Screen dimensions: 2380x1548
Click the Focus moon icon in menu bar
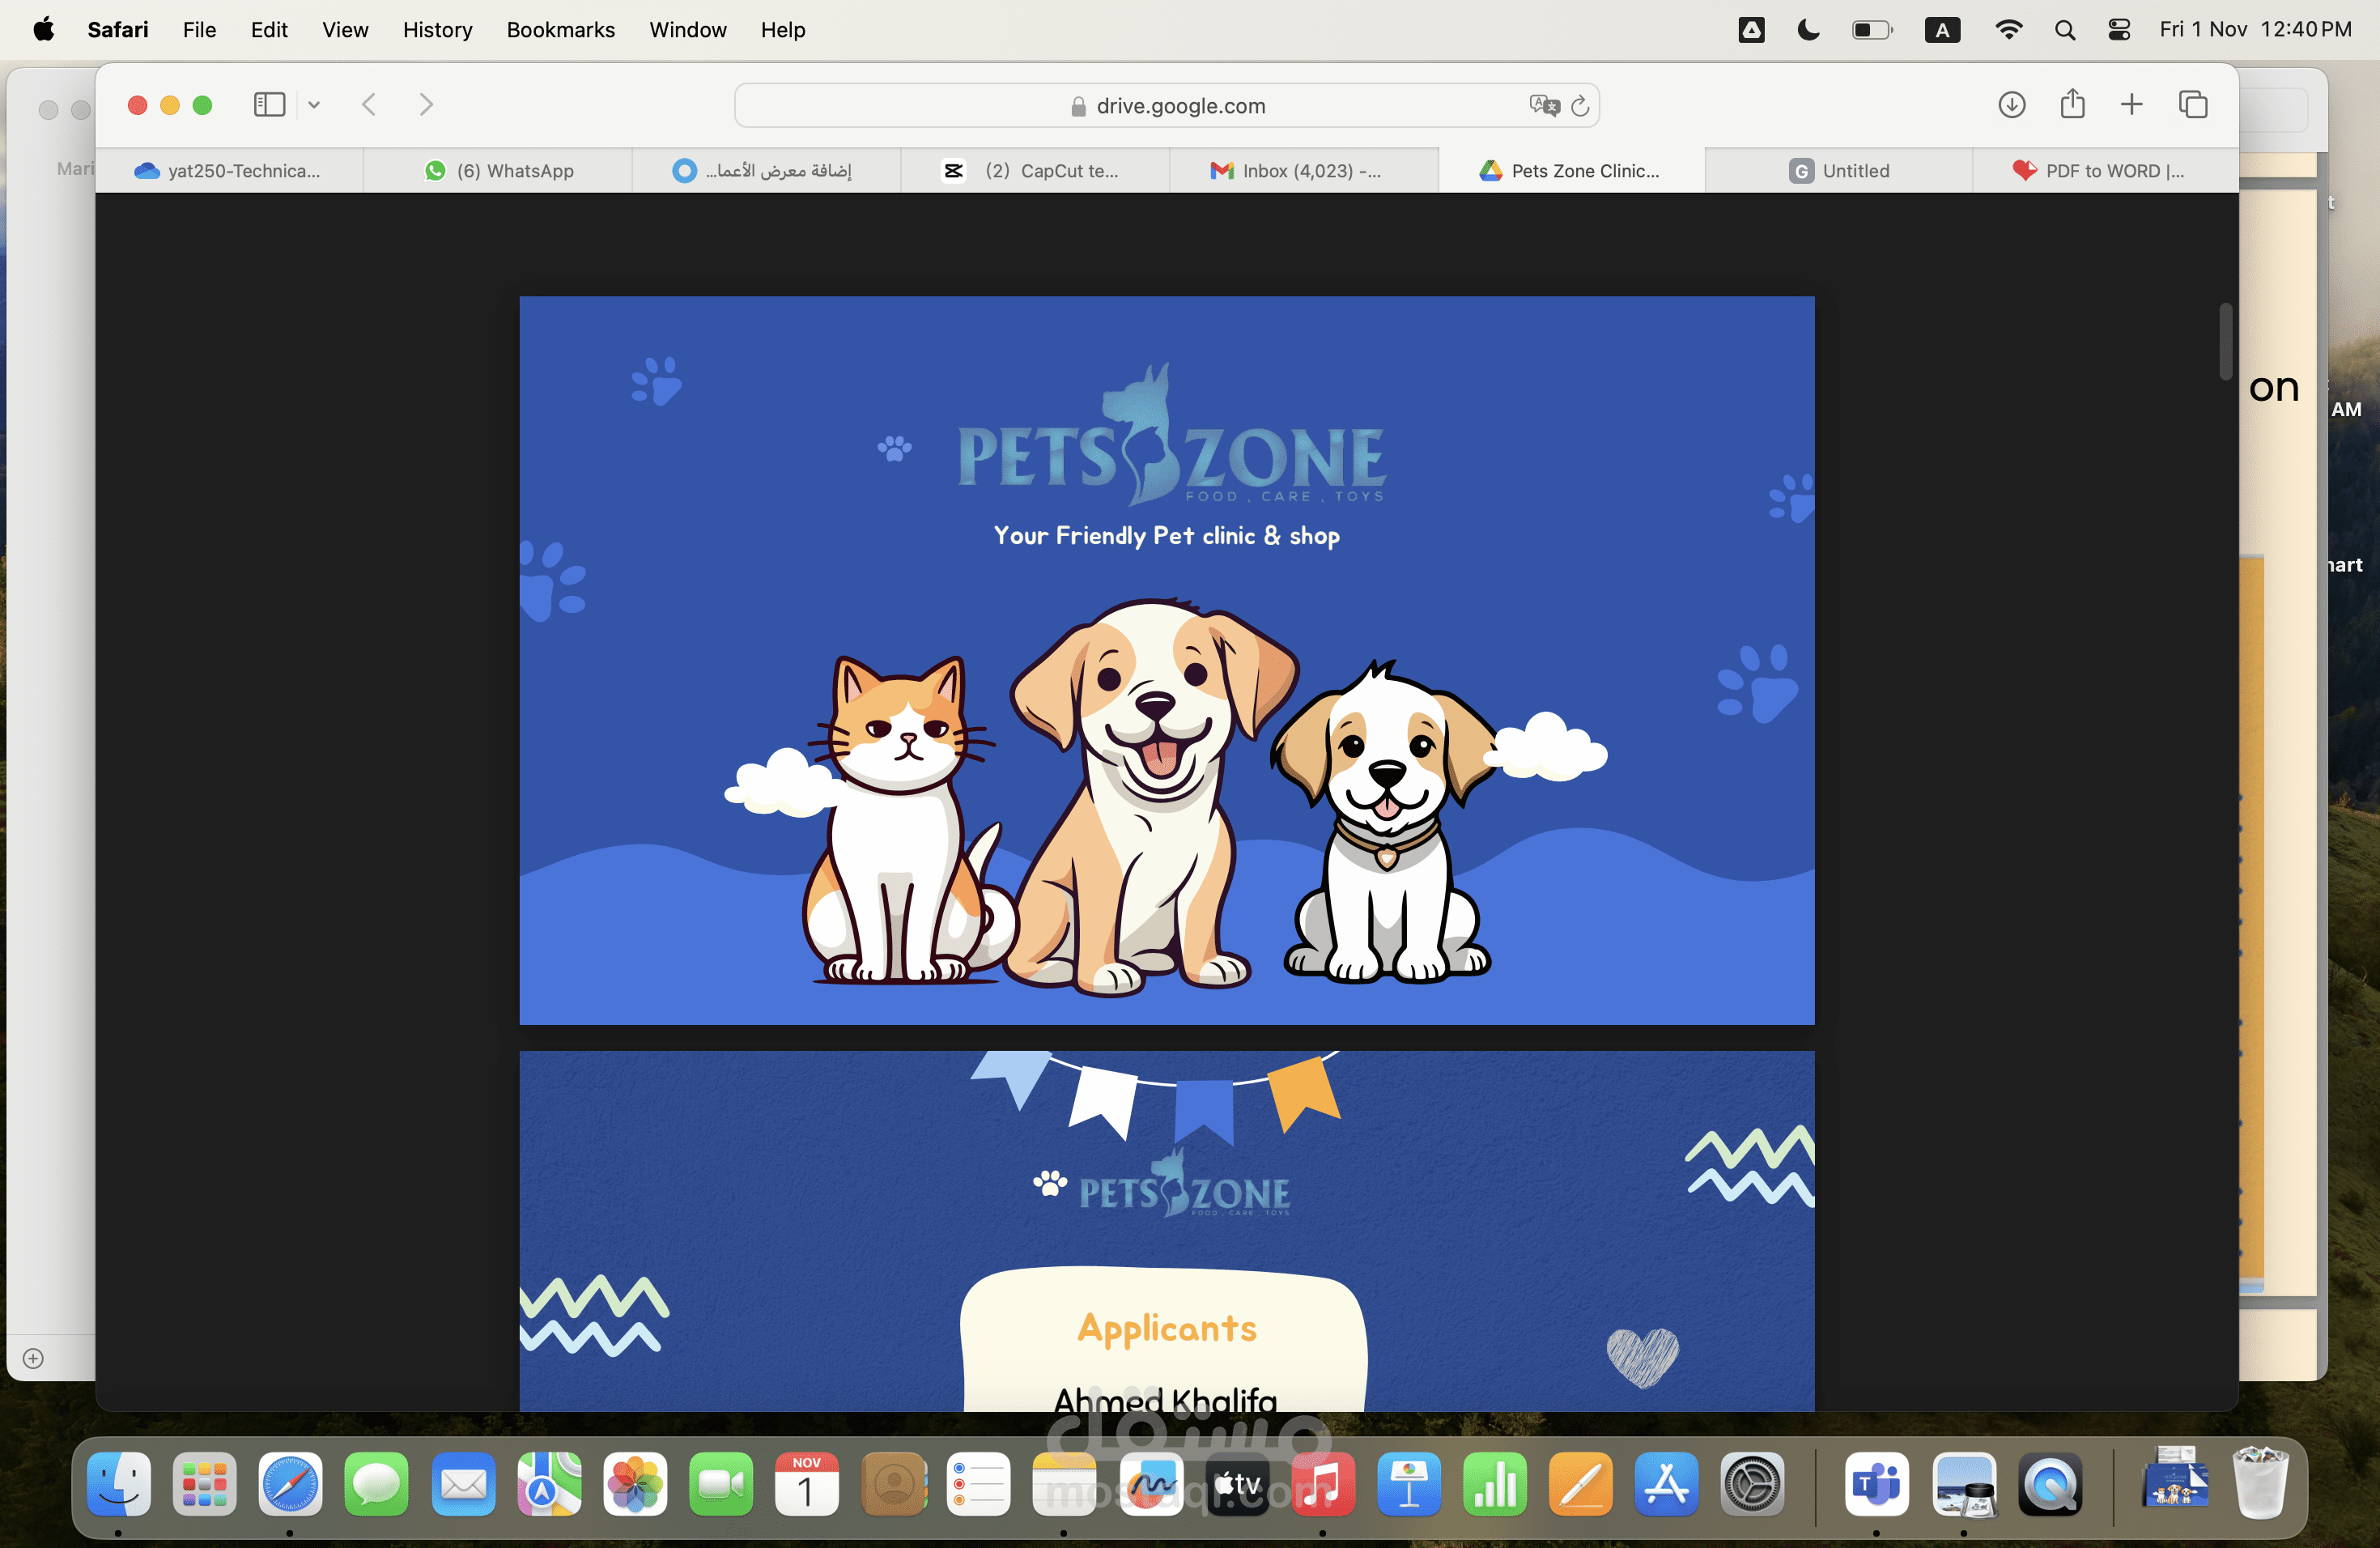click(x=1808, y=30)
